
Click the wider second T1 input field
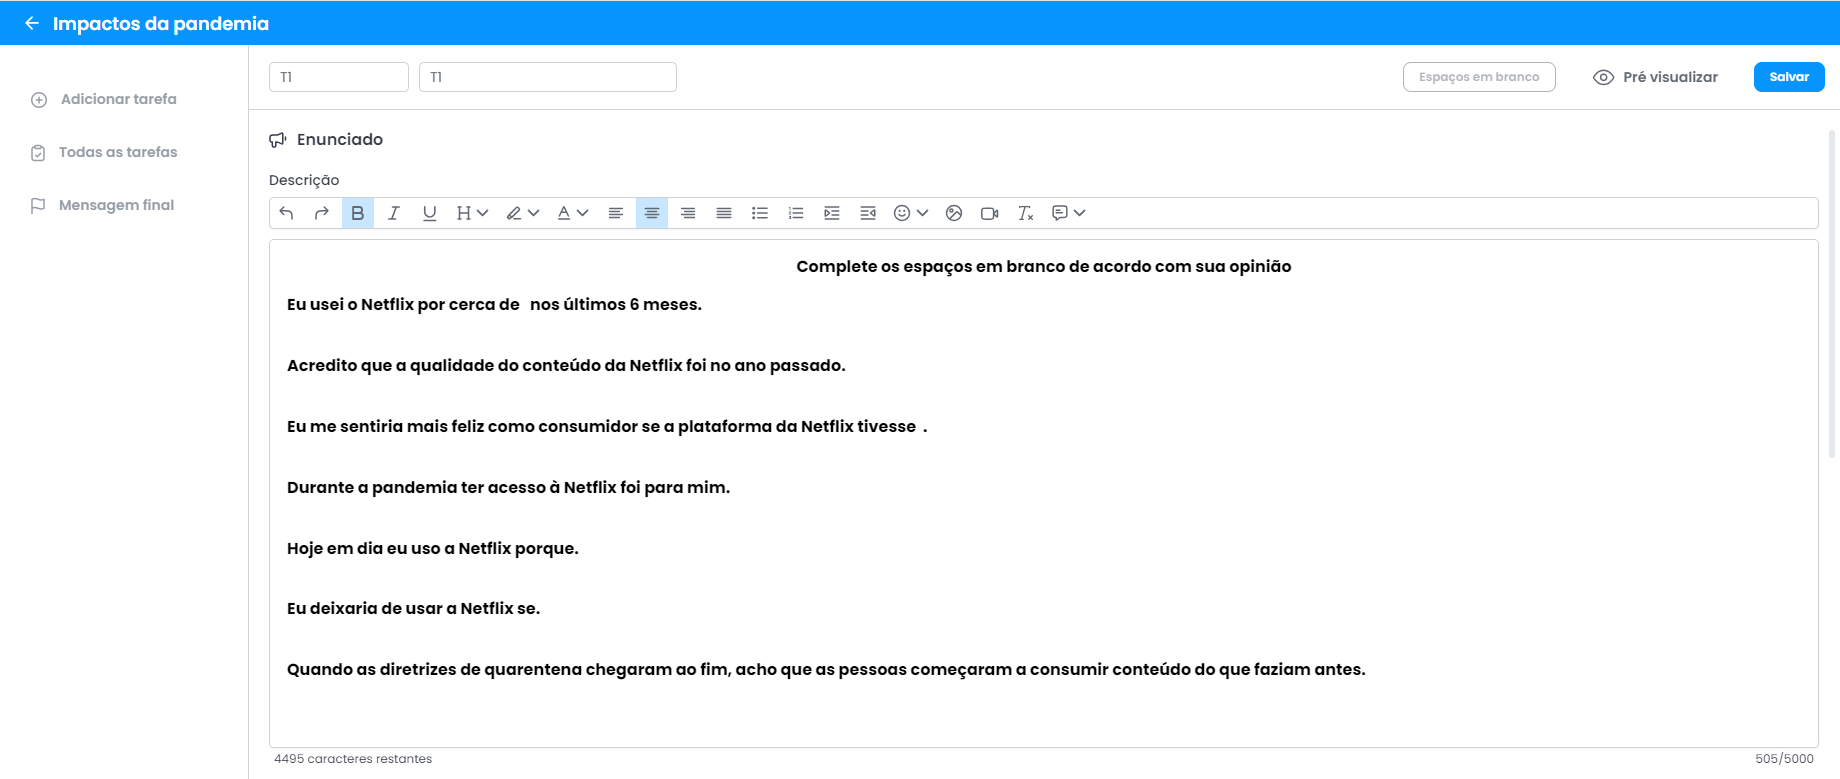click(x=548, y=77)
